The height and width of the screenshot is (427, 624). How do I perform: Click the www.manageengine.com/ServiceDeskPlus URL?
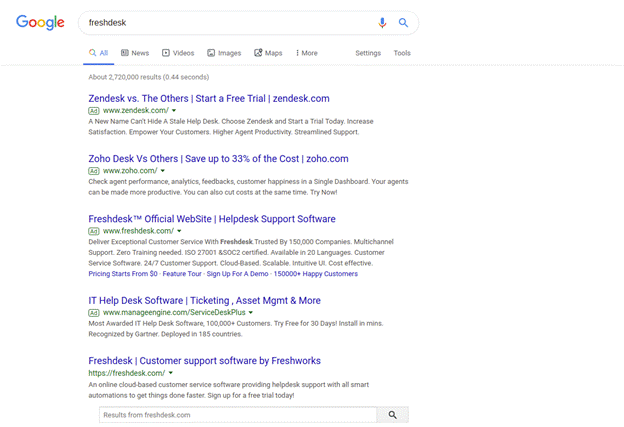[x=174, y=313]
